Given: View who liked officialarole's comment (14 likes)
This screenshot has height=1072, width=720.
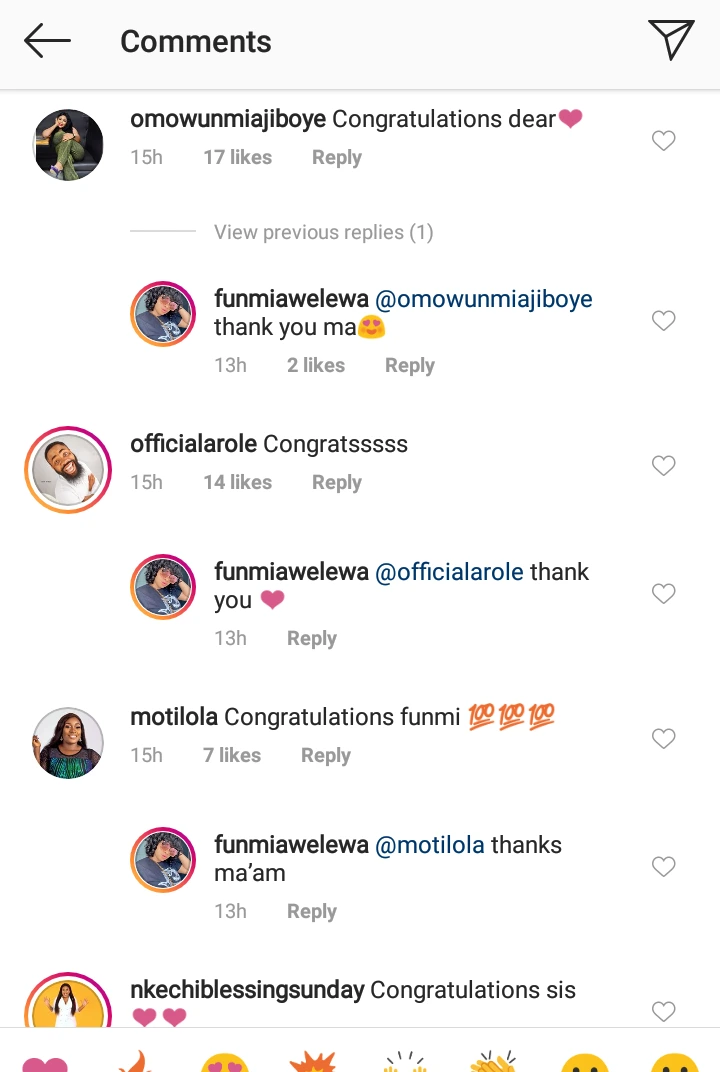Looking at the screenshot, I should pos(237,482).
